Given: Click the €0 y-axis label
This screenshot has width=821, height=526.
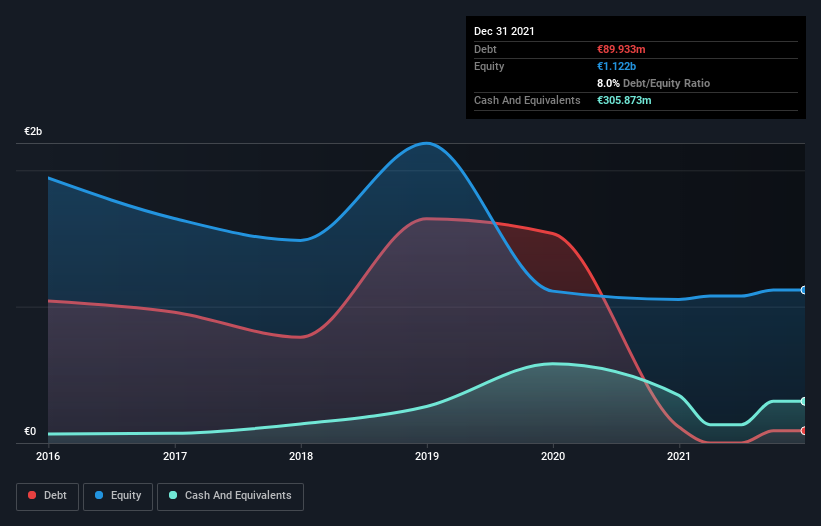Looking at the screenshot, I should click(30, 431).
